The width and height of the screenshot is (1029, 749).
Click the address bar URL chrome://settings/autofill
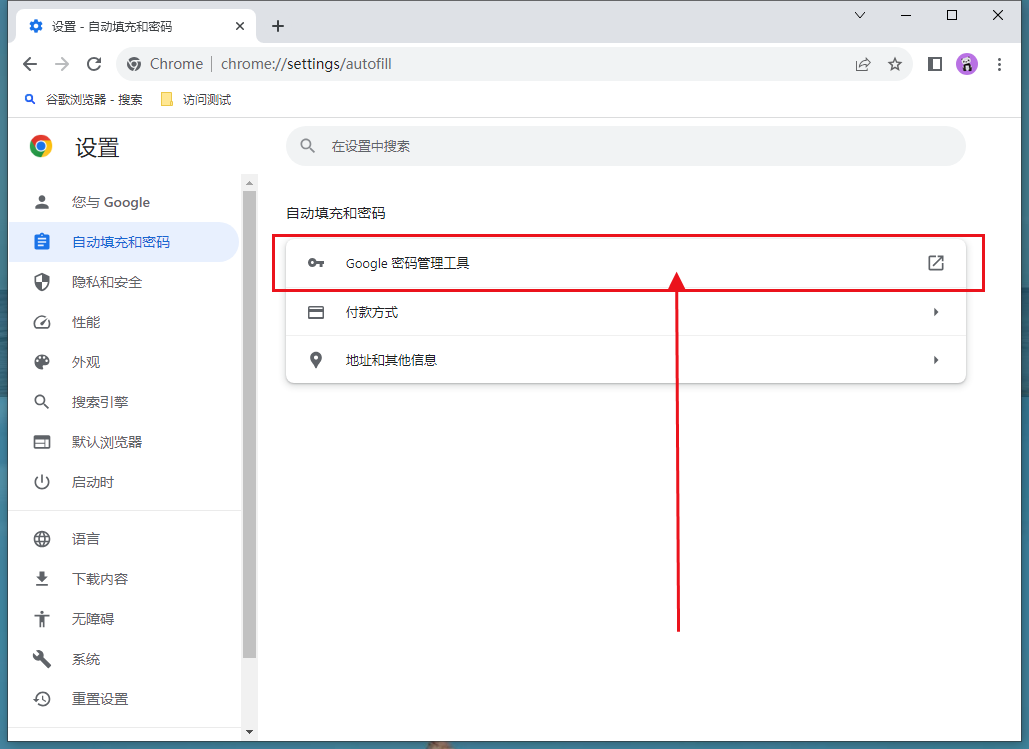pyautogui.click(x=306, y=64)
